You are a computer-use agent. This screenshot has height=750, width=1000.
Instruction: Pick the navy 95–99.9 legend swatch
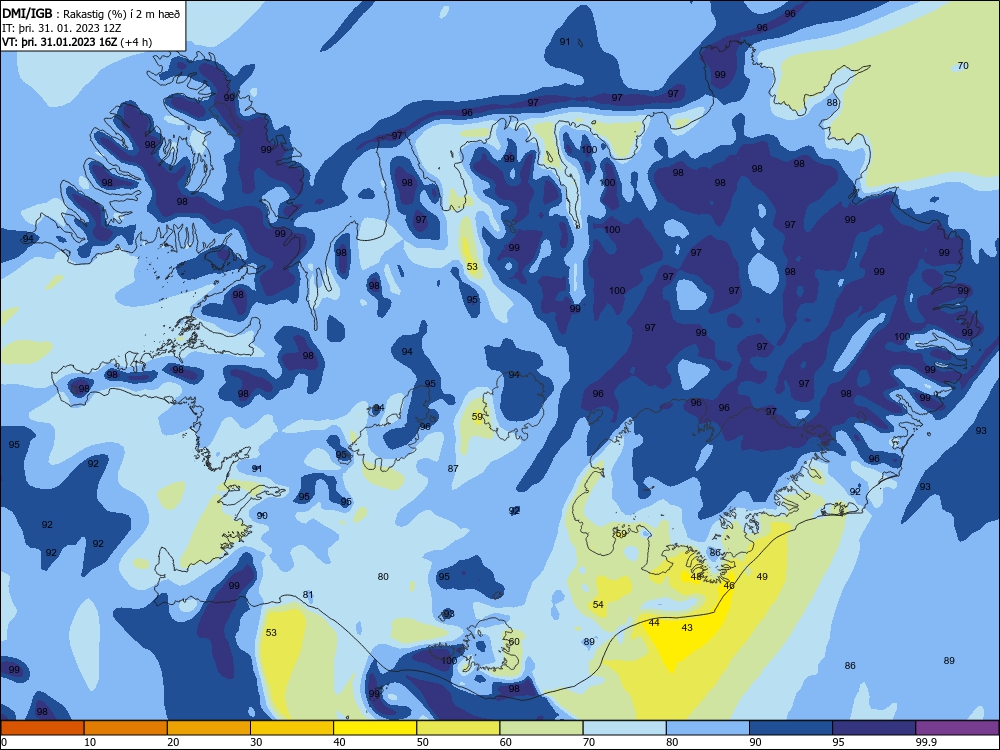coord(874,728)
